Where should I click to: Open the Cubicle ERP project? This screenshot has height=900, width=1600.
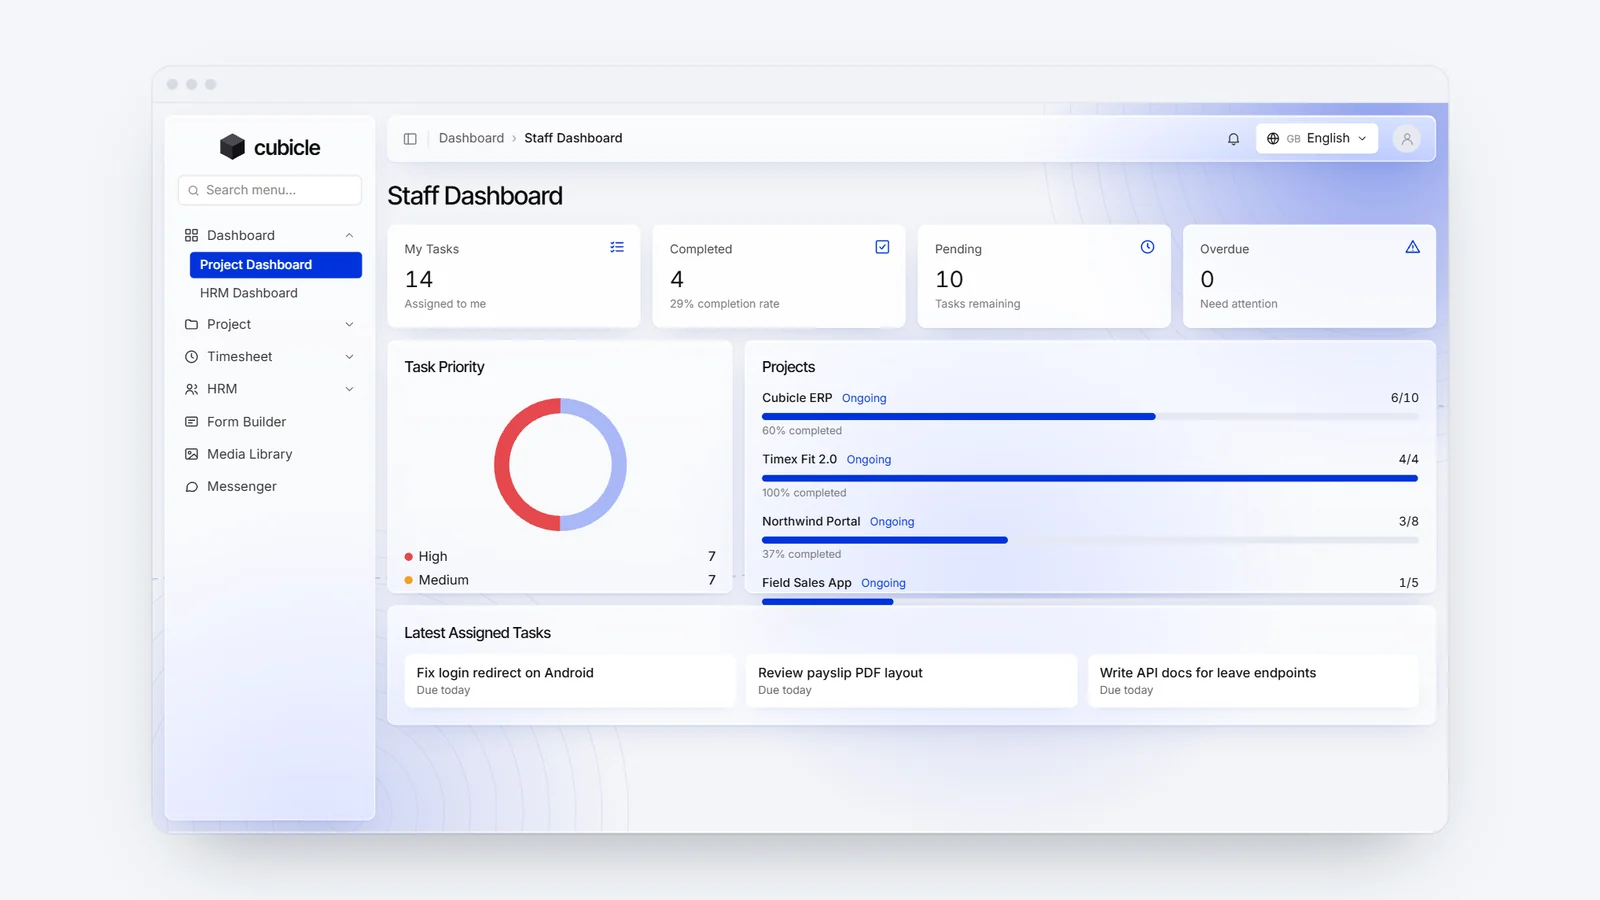(797, 398)
